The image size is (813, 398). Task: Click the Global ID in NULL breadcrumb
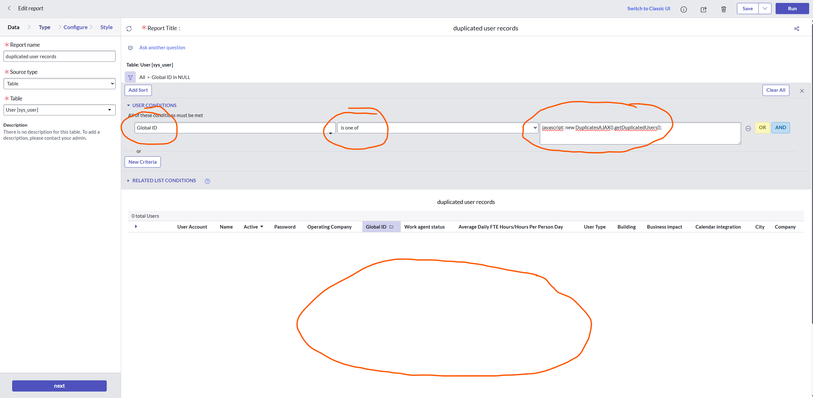point(171,77)
